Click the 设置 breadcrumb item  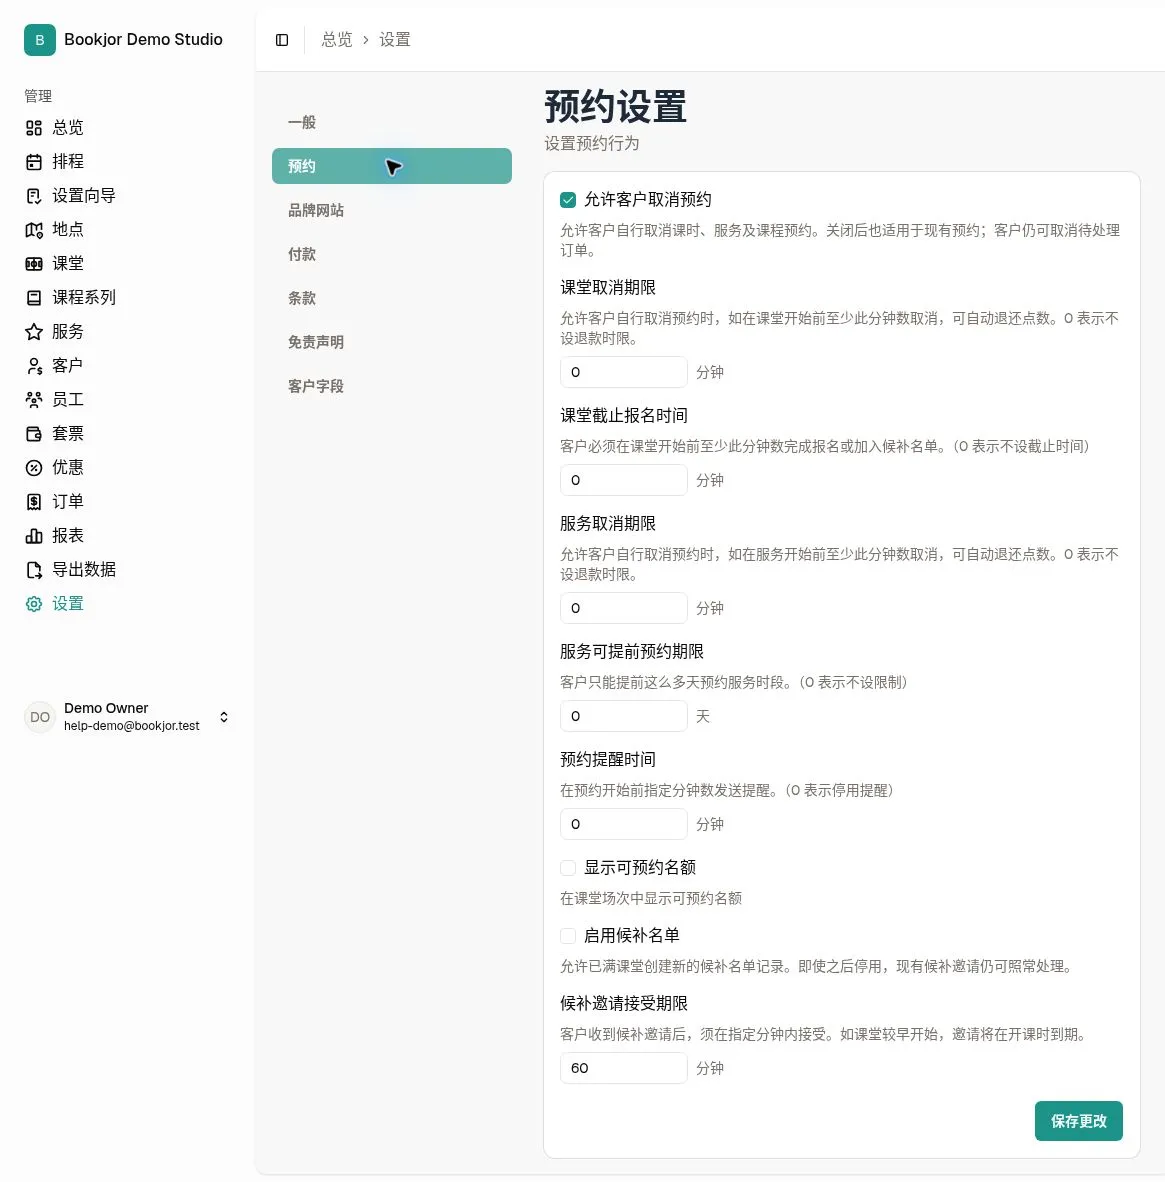(394, 40)
